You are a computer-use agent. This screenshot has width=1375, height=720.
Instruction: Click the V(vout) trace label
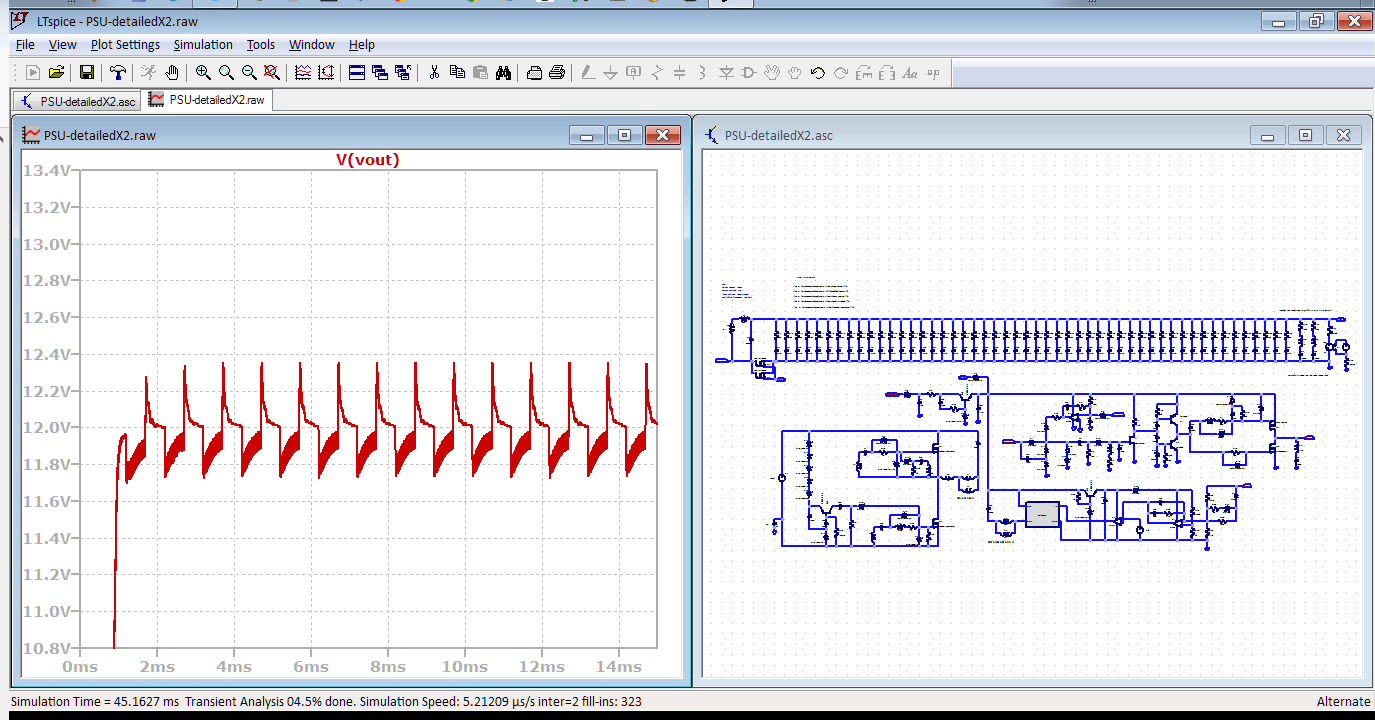click(x=367, y=159)
